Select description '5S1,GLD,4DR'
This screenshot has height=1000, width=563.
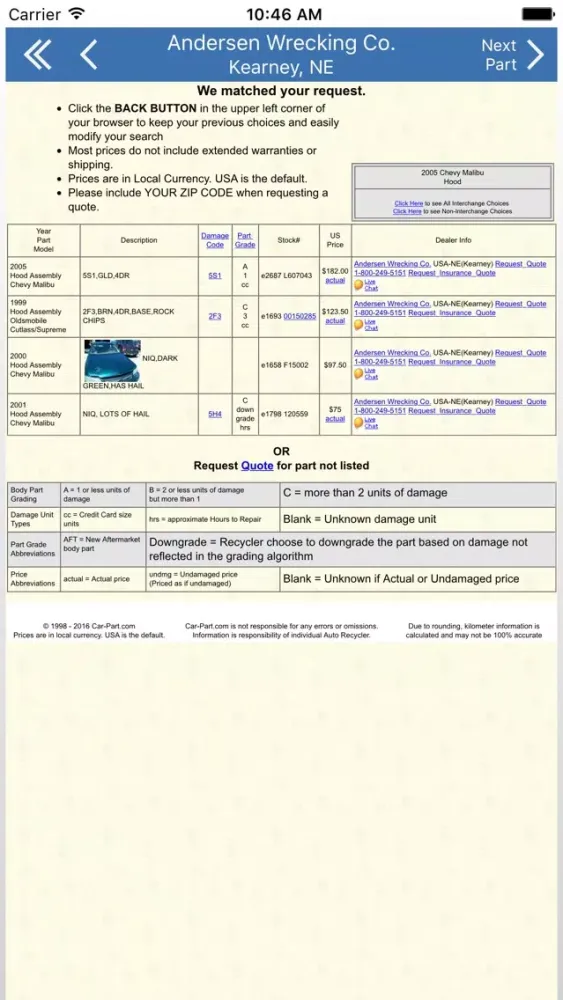tap(106, 276)
